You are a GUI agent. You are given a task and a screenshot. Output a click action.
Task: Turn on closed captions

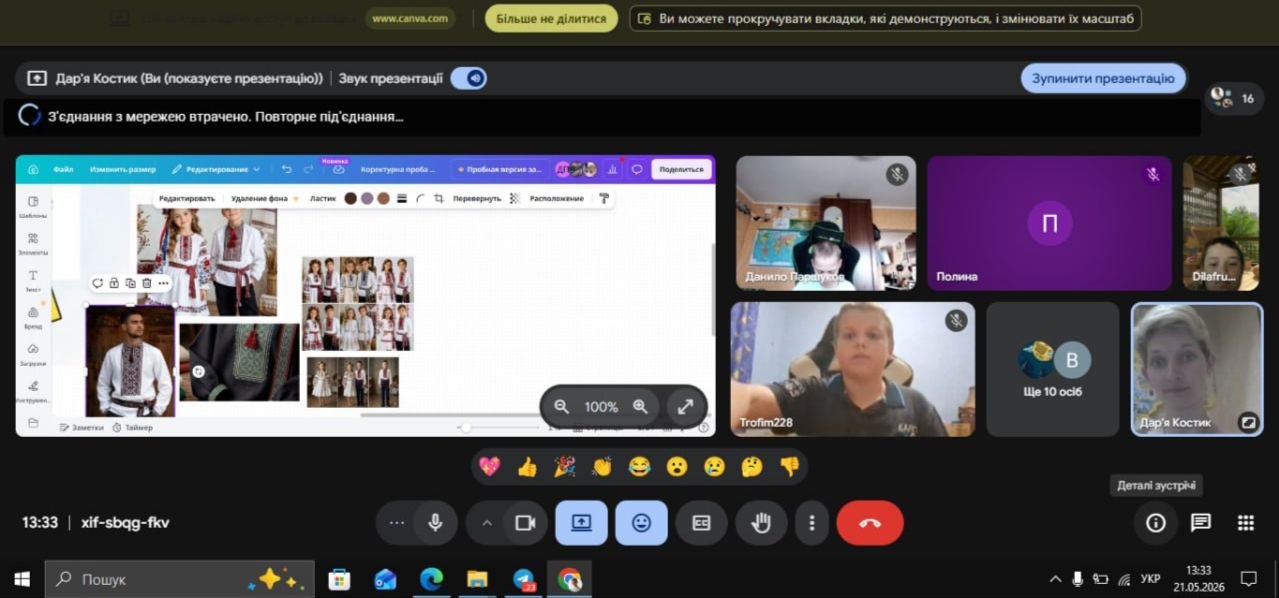[x=701, y=523]
